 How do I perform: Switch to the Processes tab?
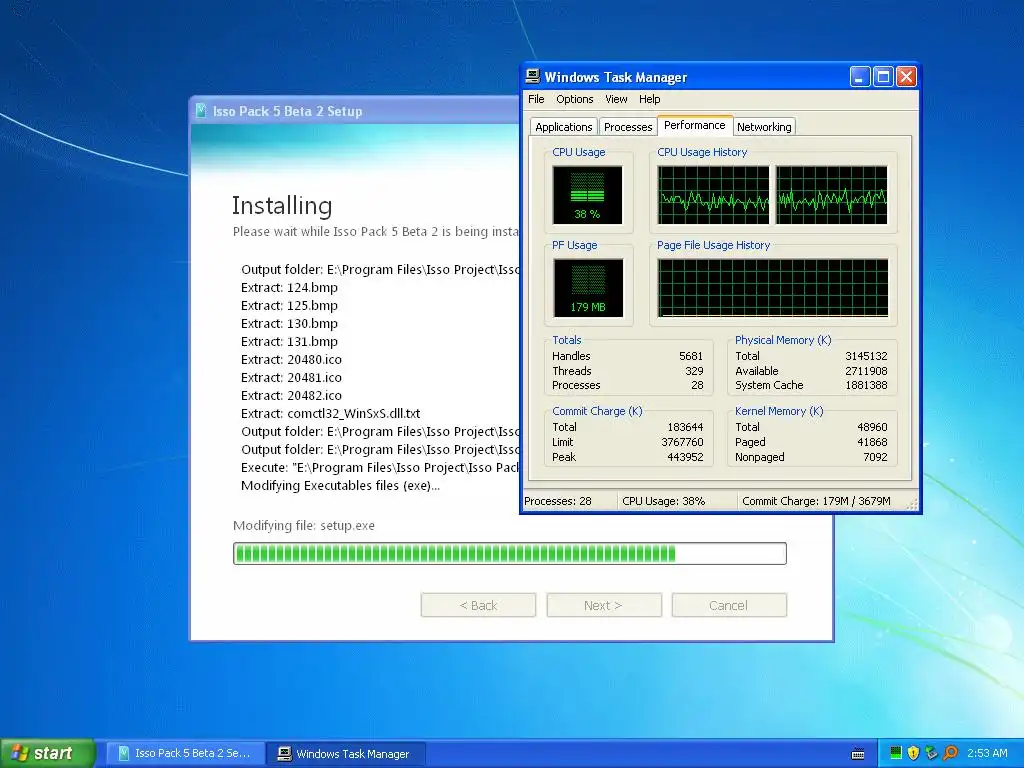(628, 127)
